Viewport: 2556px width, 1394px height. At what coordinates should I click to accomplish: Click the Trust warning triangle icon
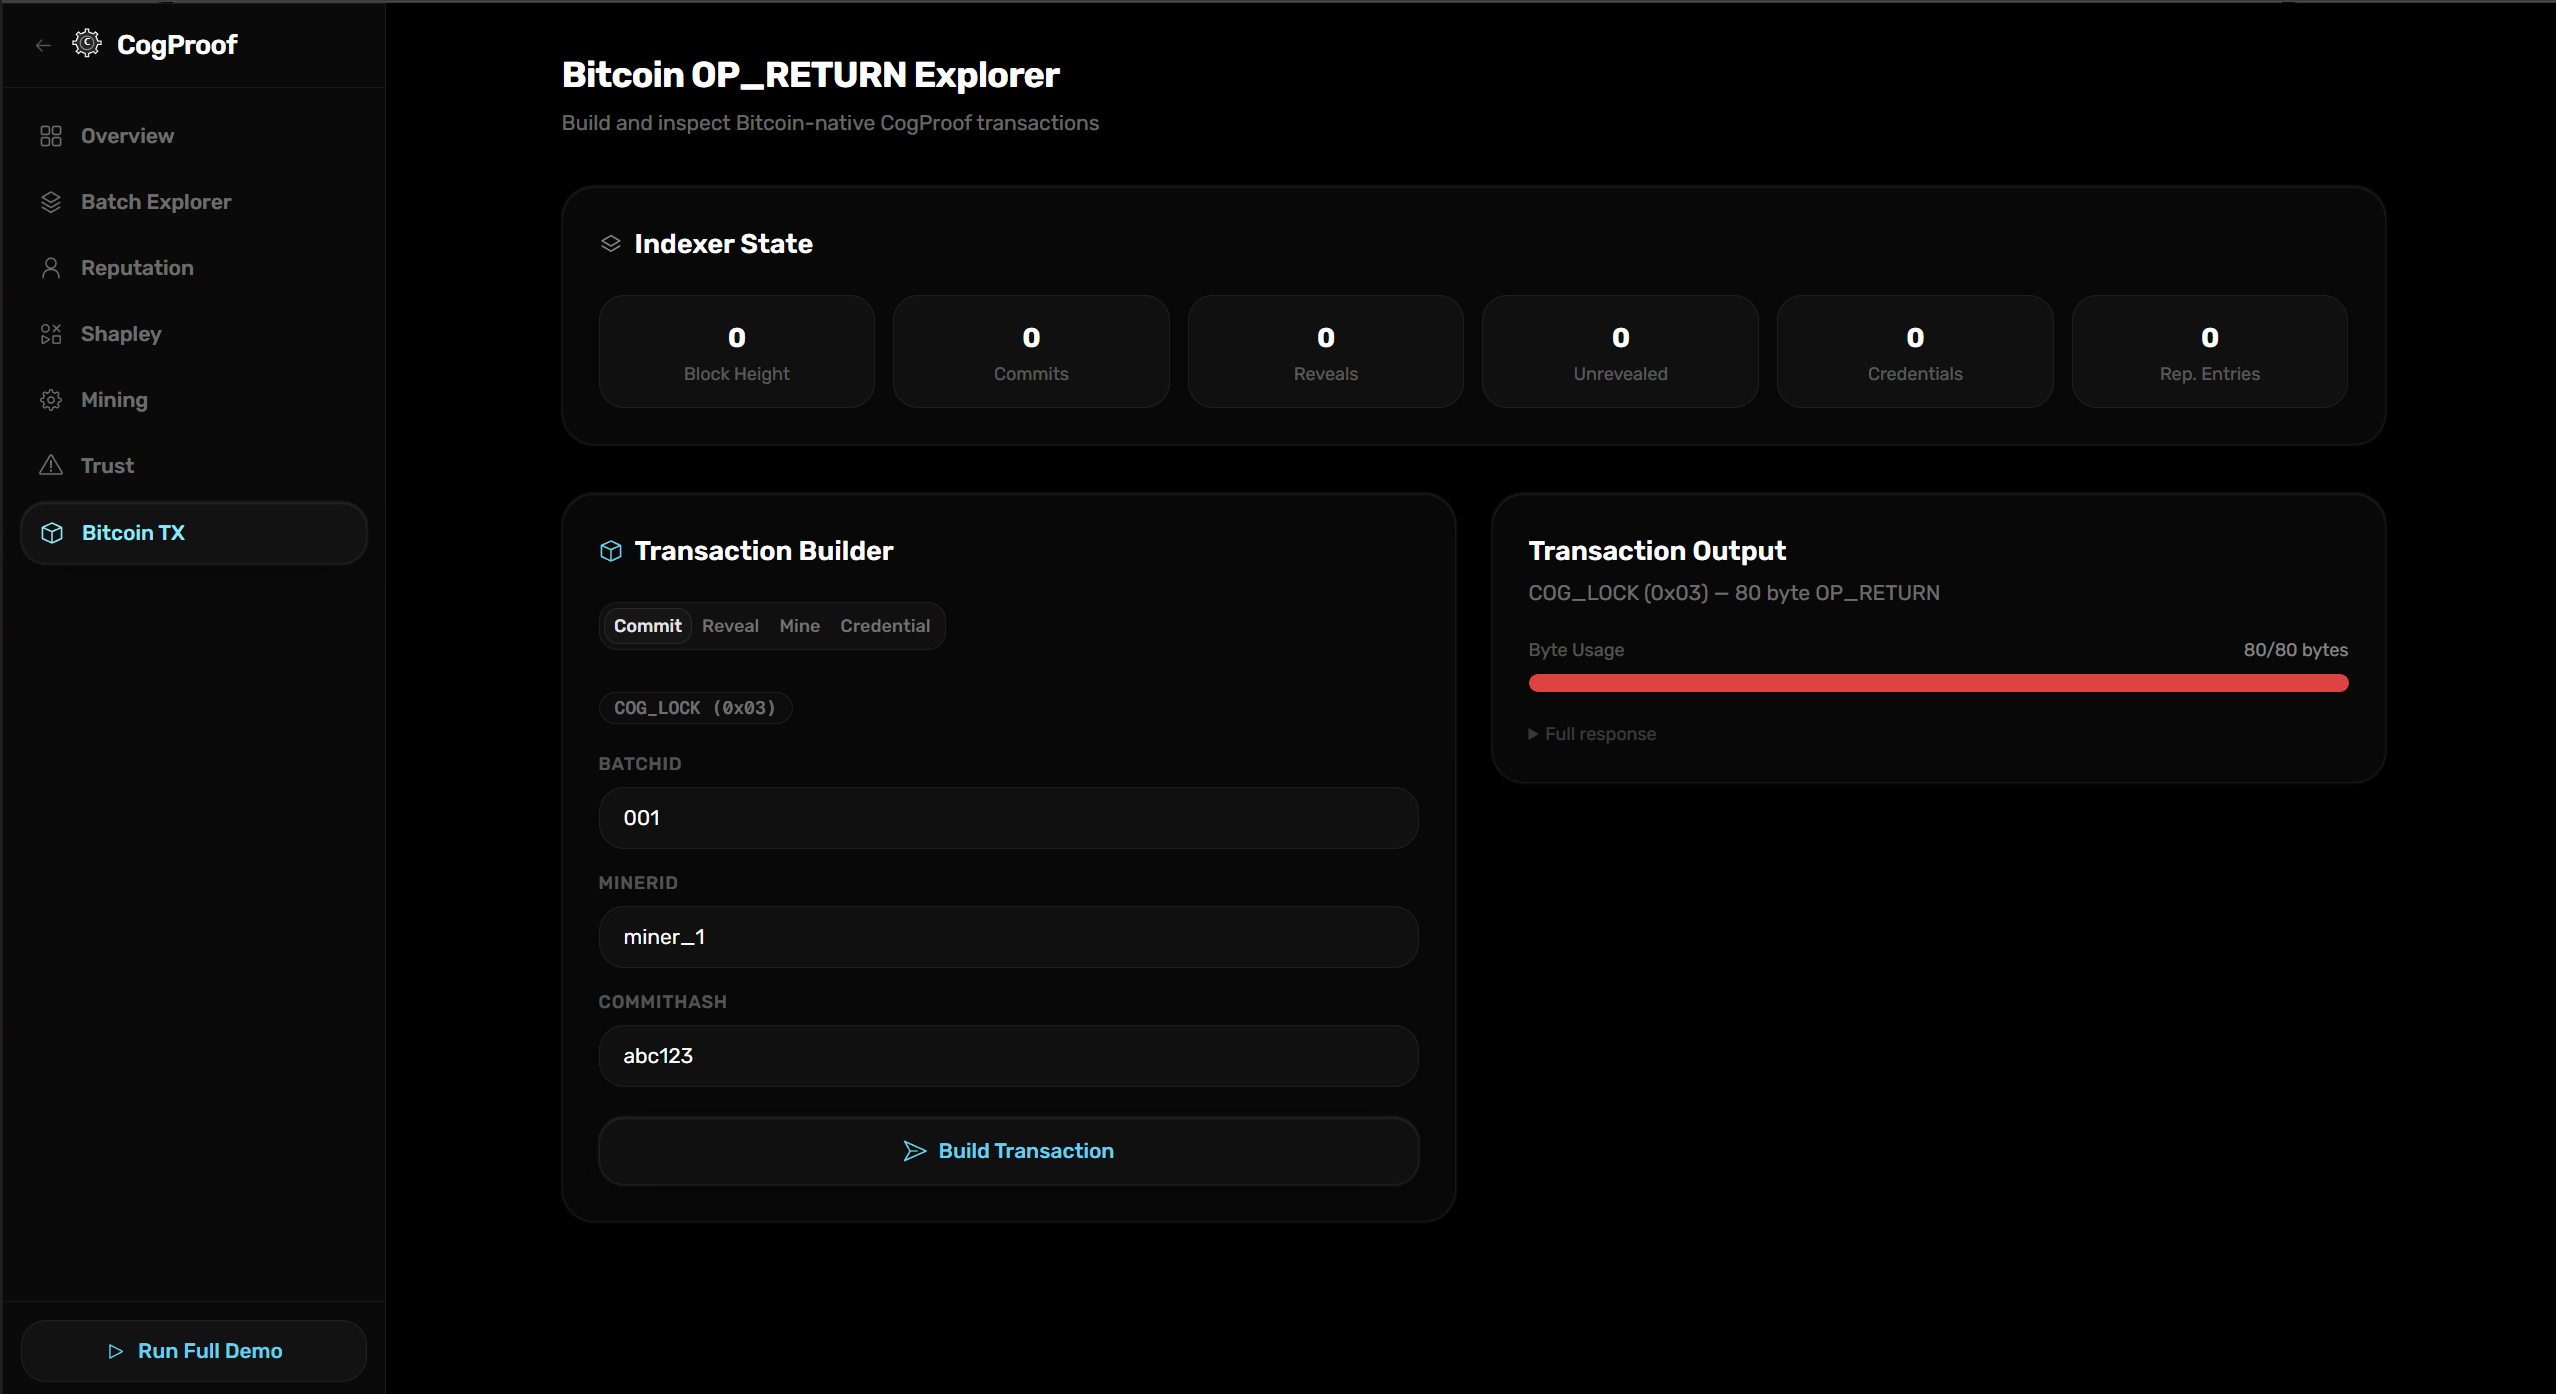click(x=51, y=466)
